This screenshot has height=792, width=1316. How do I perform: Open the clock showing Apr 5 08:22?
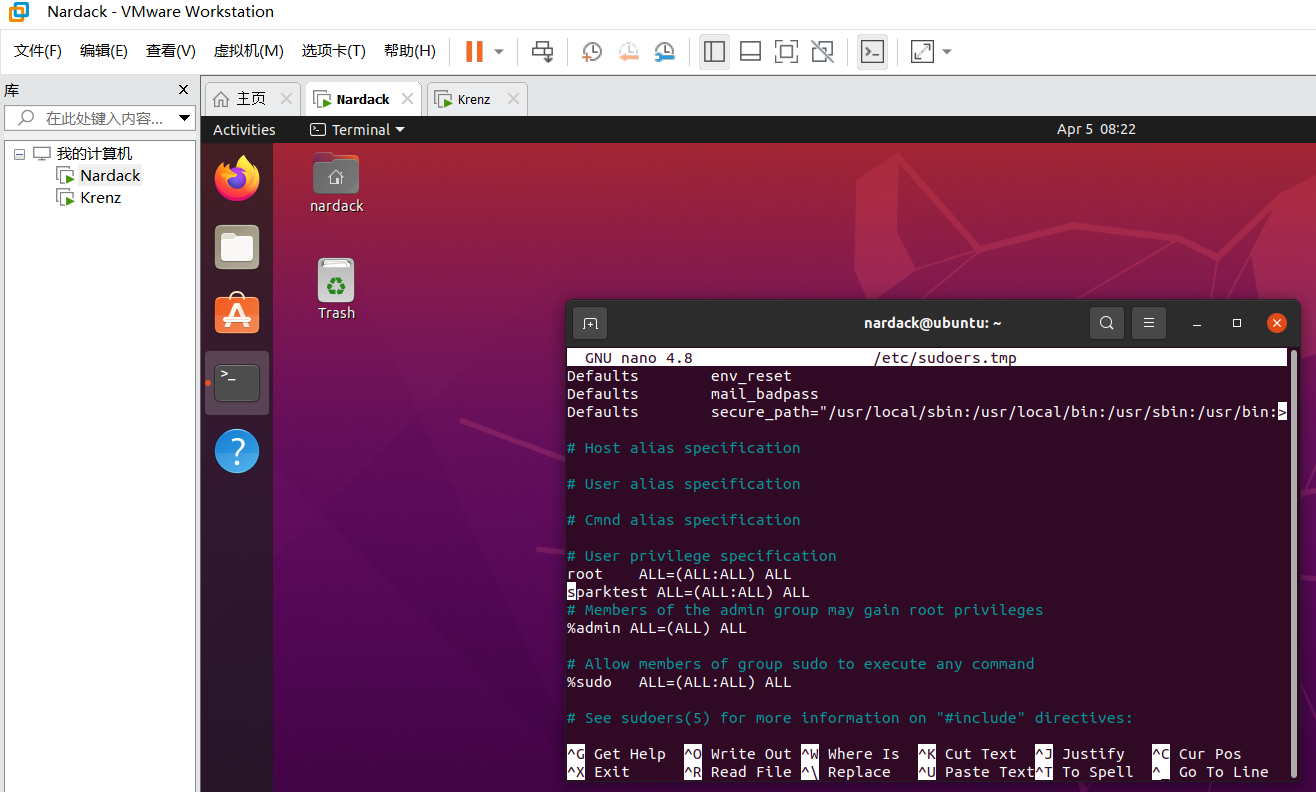pyautogui.click(x=1096, y=129)
